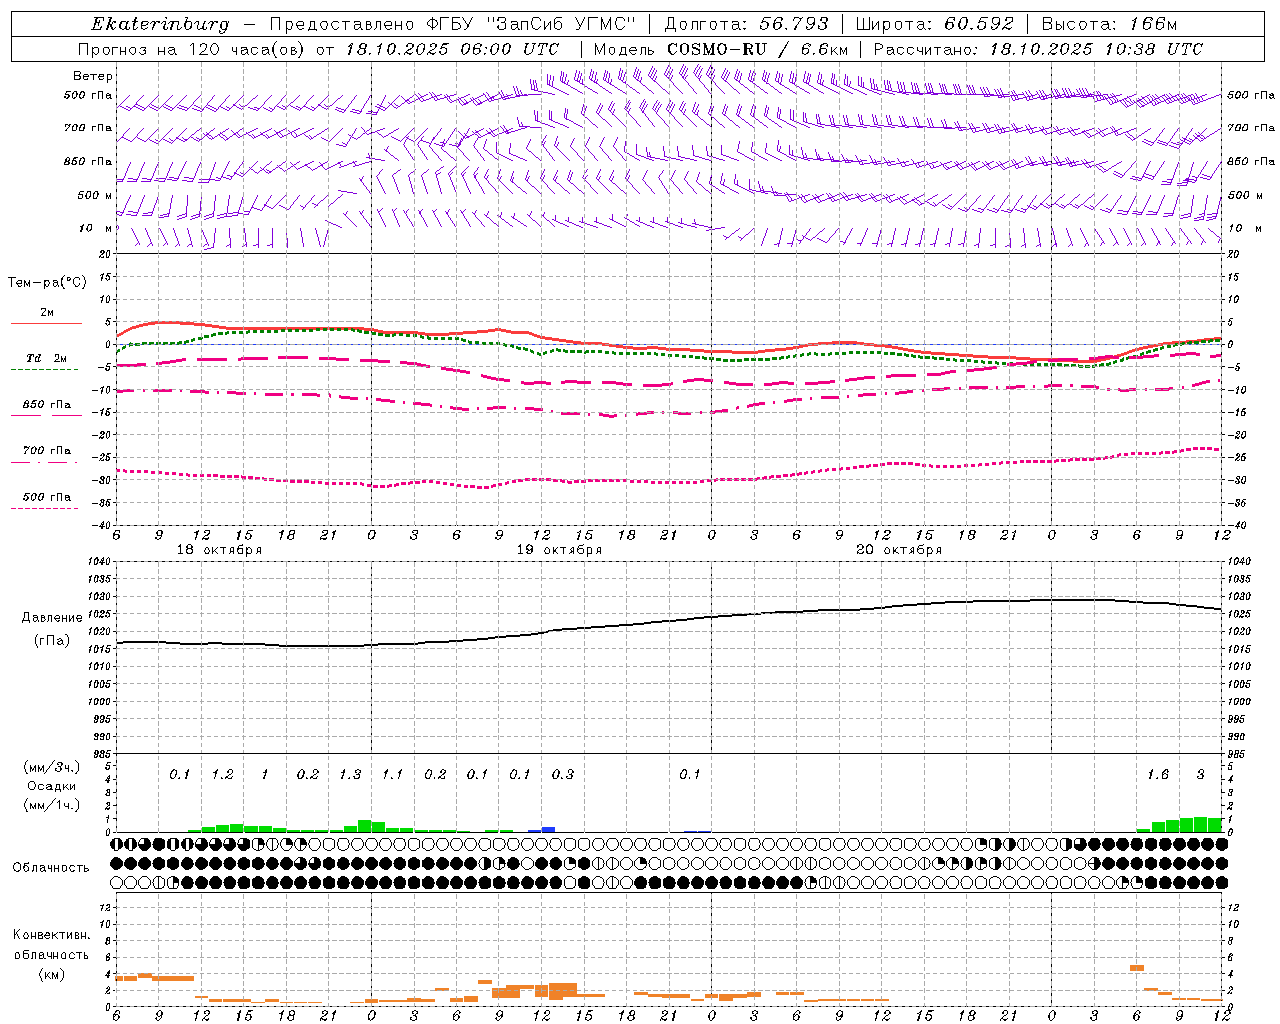Screen dimensions: 1280x1024
Task: Click the dotted pink line sample under the '500 гПа' temperature legend entry
Action: click(45, 509)
